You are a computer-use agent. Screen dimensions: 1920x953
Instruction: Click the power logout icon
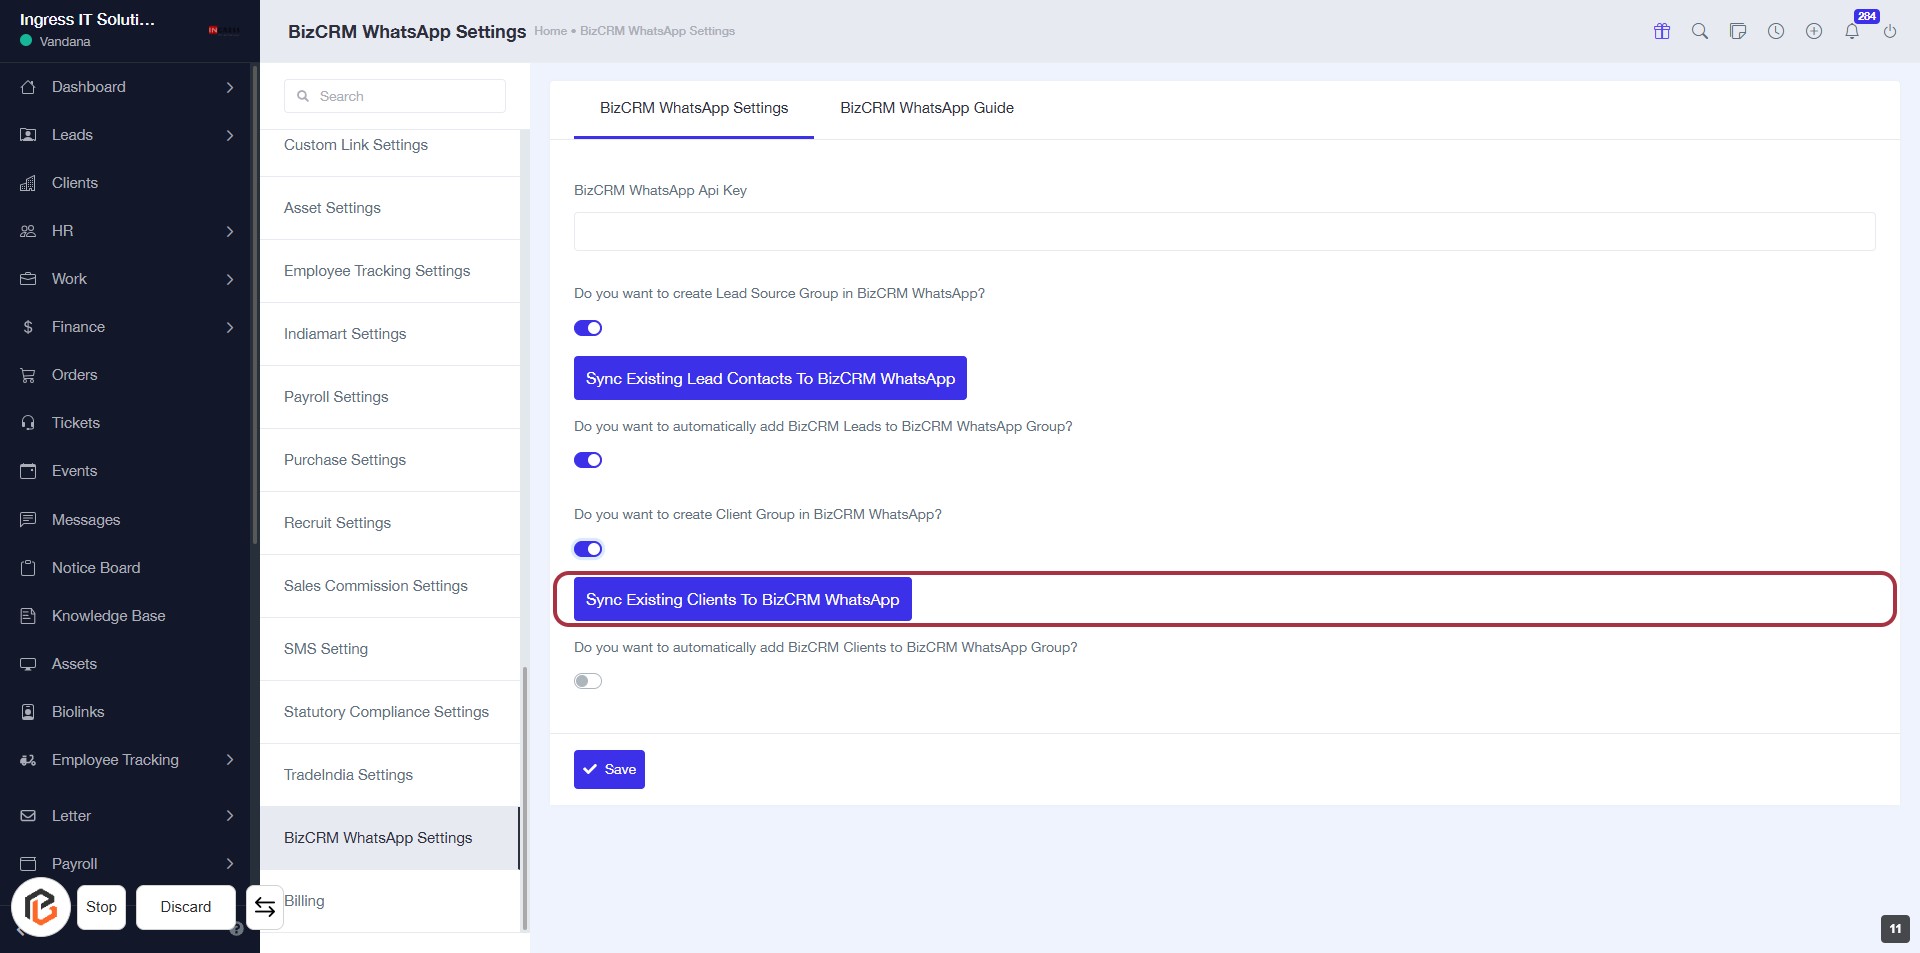click(x=1890, y=31)
